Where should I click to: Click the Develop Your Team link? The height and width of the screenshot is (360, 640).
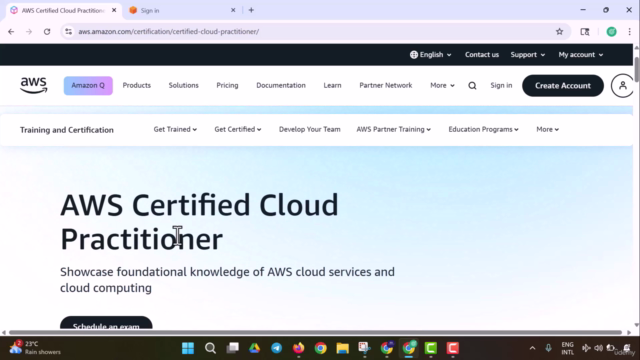(309, 129)
